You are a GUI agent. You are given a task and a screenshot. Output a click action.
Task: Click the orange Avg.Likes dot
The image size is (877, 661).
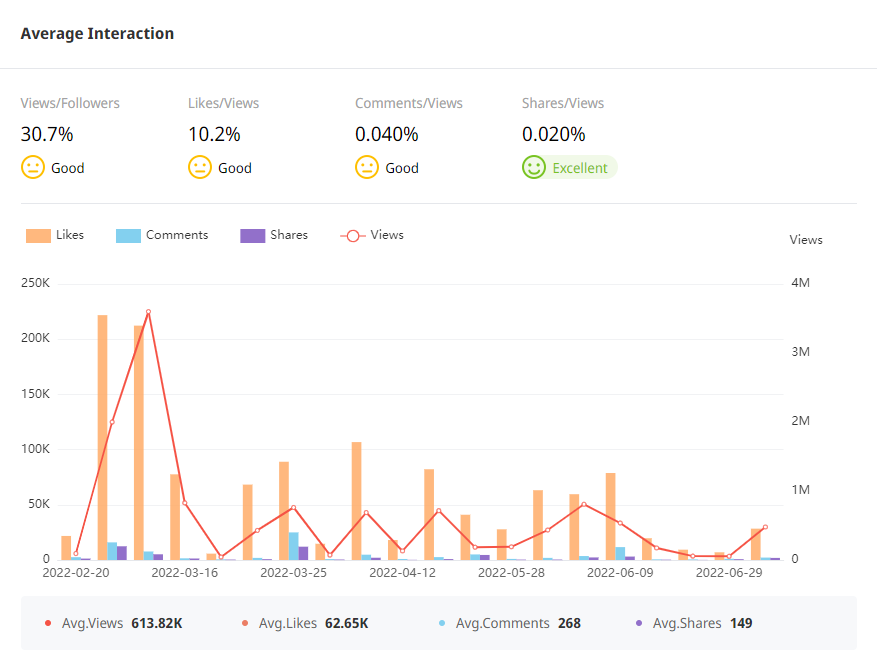pyautogui.click(x=245, y=623)
